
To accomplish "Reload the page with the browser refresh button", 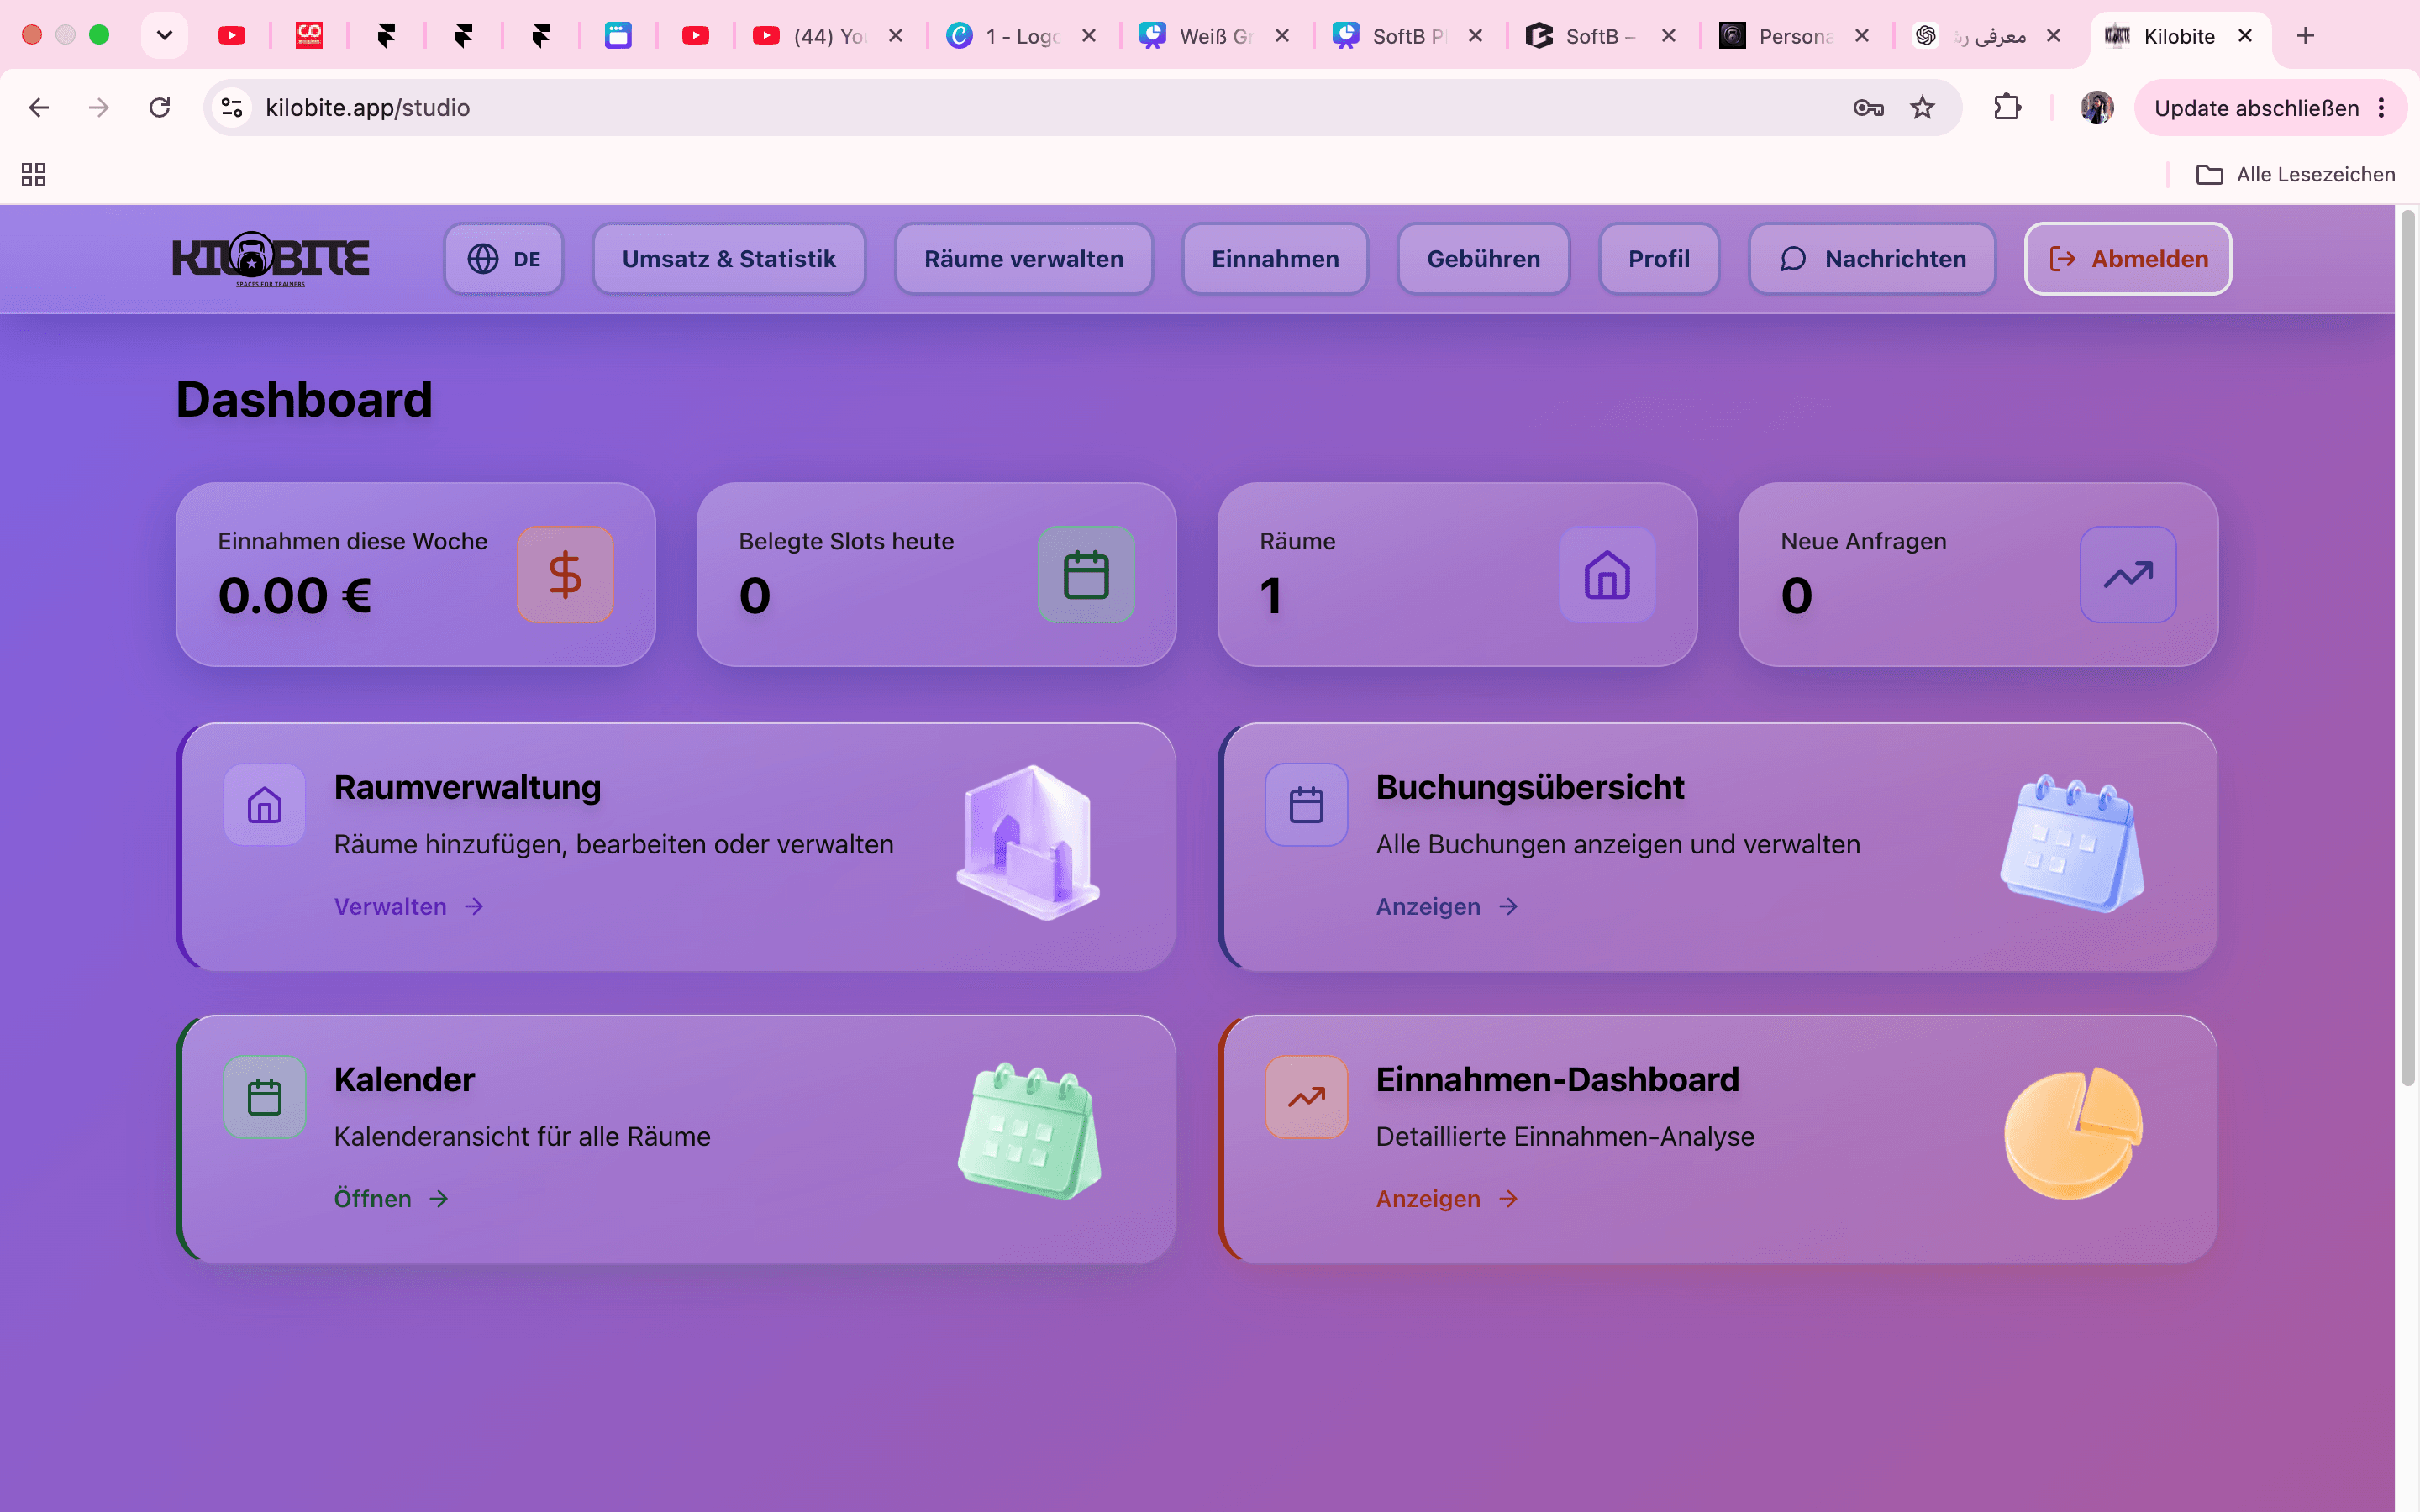I will 159,107.
